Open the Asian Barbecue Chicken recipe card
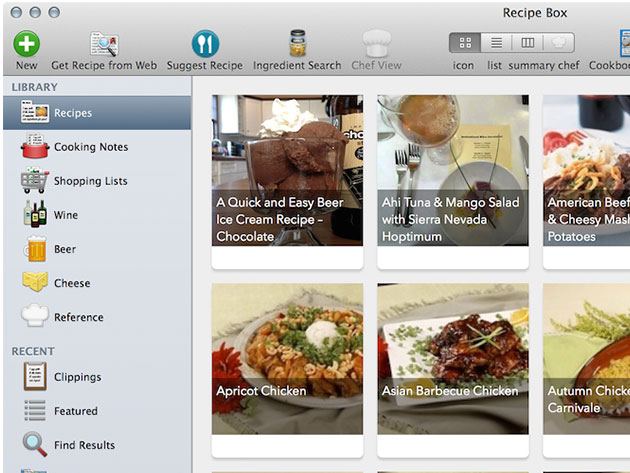Image resolution: width=630 pixels, height=473 pixels. point(453,370)
